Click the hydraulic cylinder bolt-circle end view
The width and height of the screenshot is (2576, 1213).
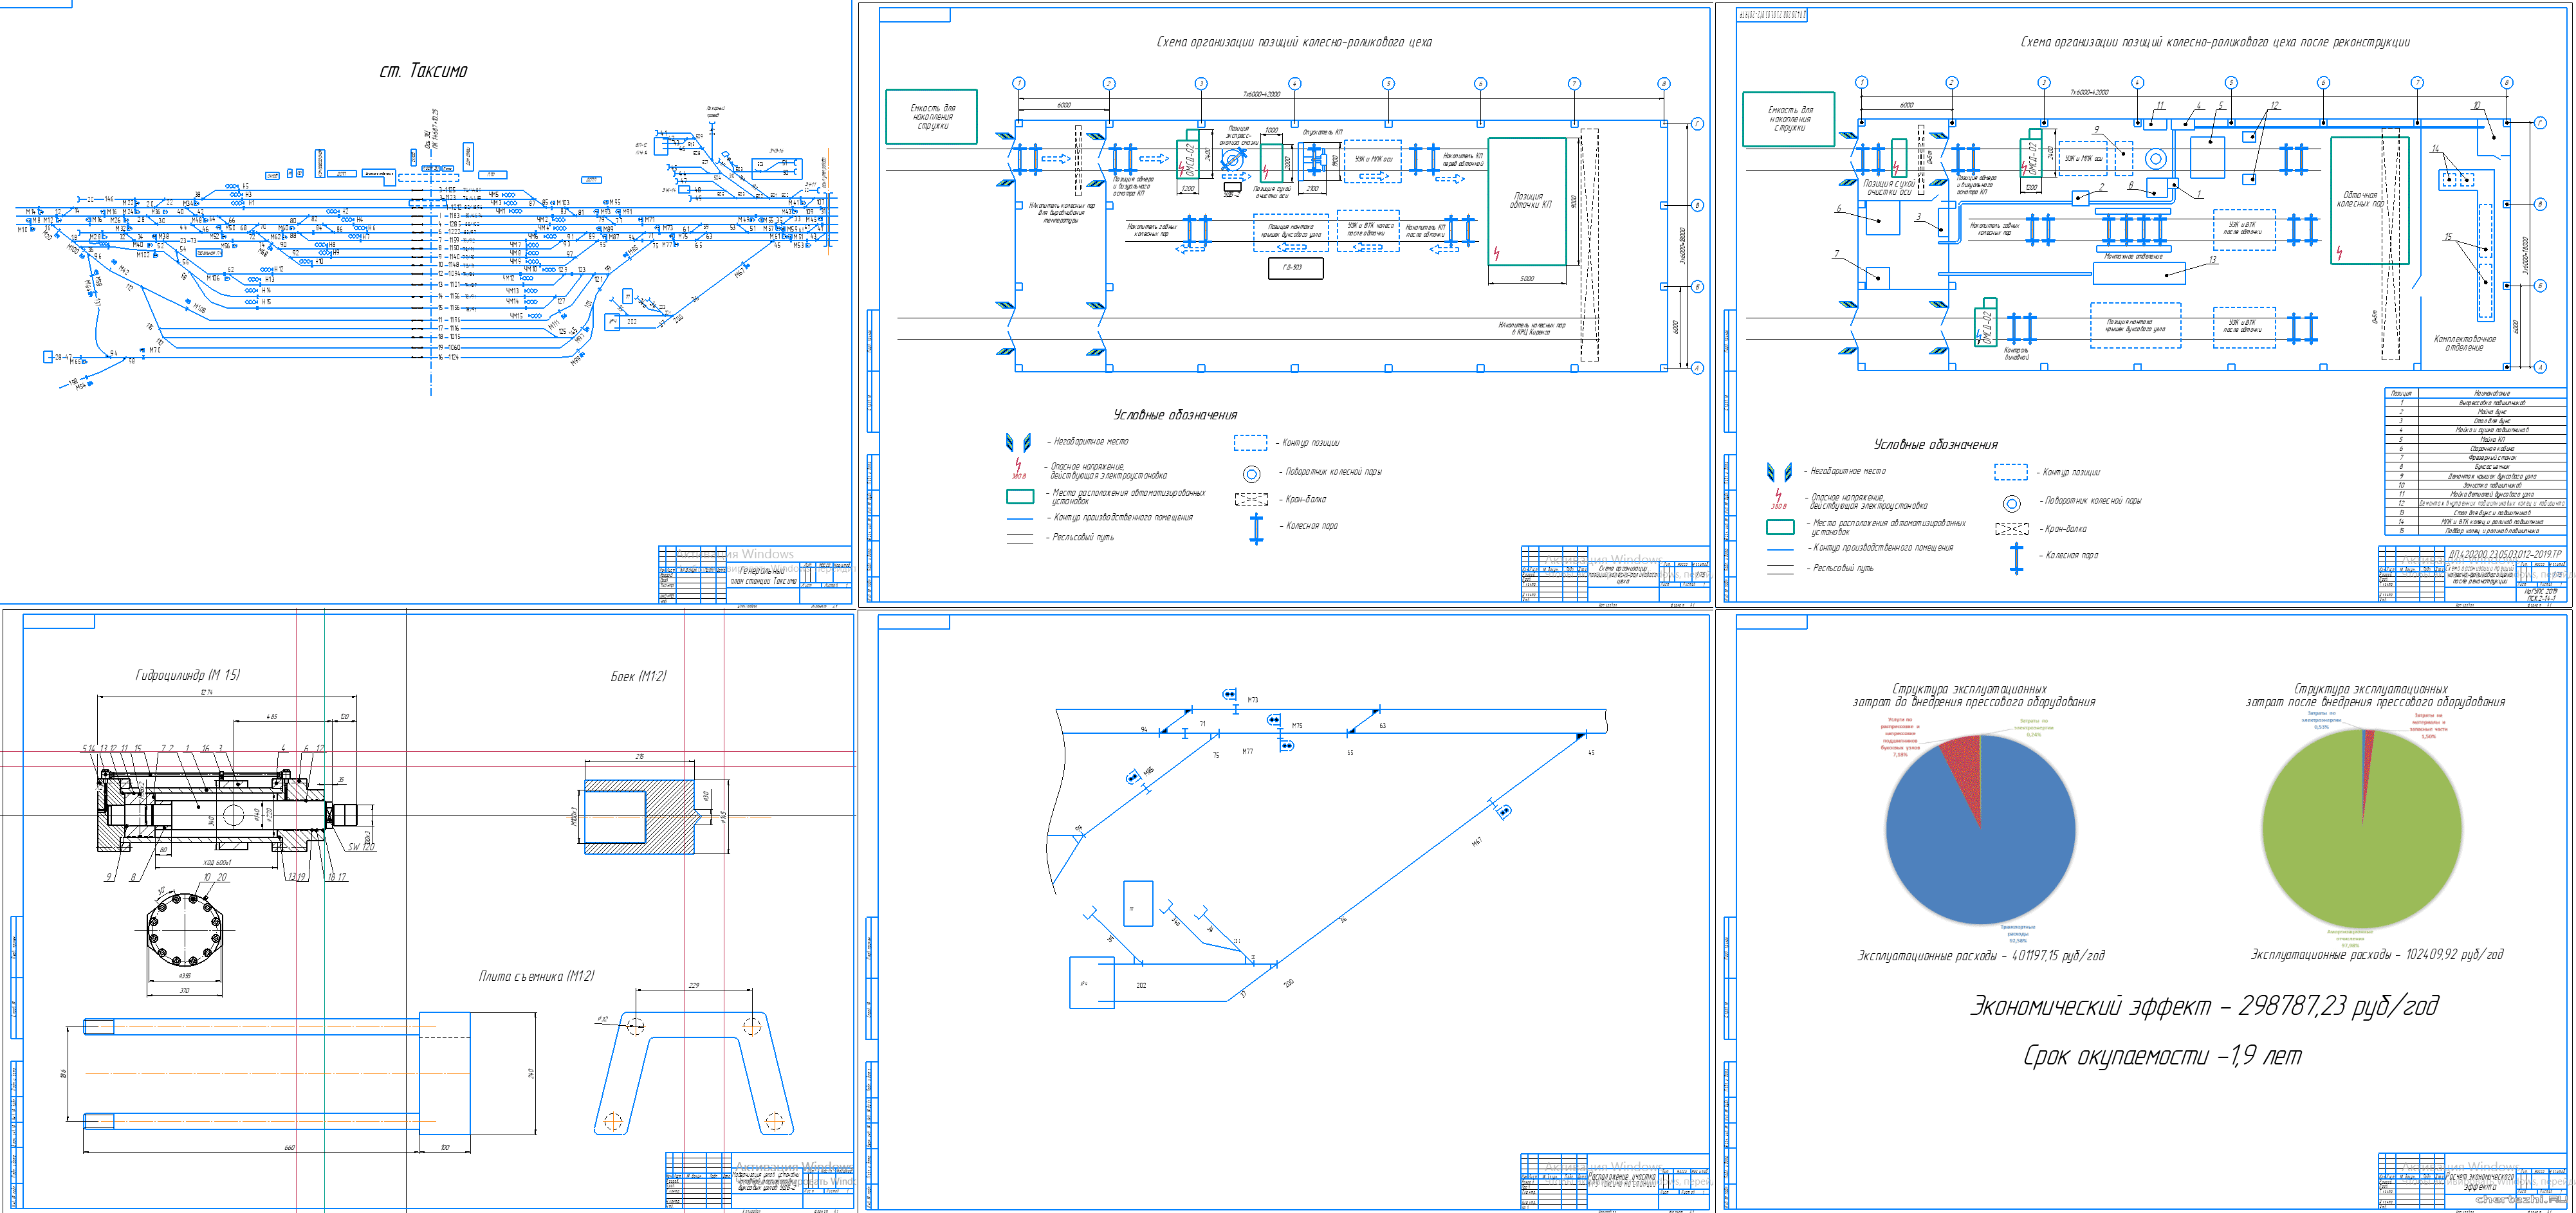[x=184, y=930]
